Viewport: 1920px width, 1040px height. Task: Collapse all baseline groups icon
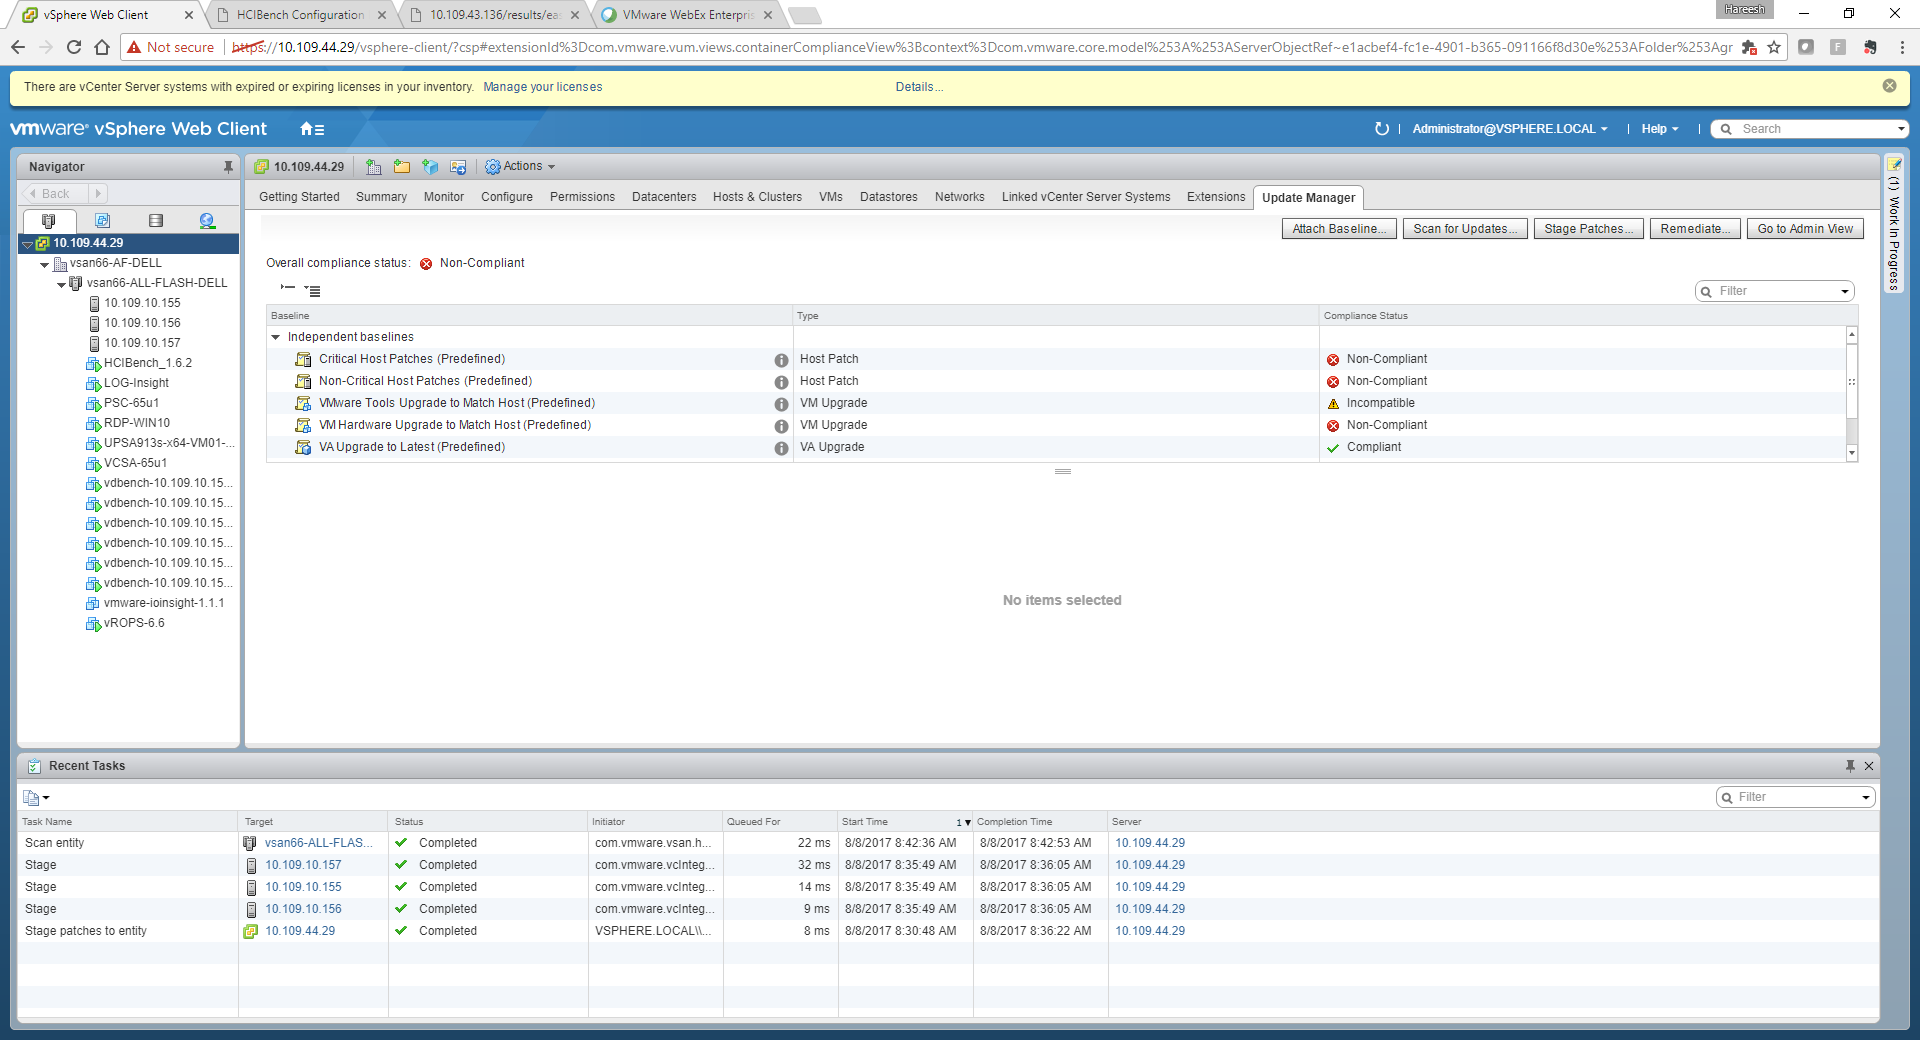coord(288,289)
